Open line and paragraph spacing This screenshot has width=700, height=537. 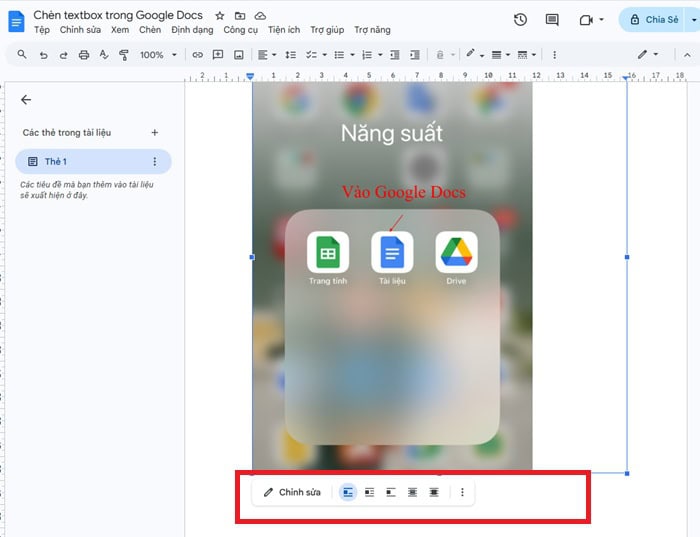(x=291, y=55)
